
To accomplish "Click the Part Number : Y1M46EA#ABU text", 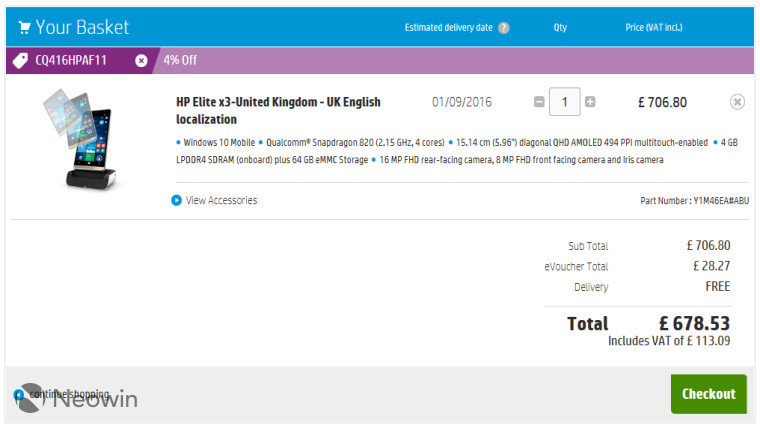I will pyautogui.click(x=695, y=201).
